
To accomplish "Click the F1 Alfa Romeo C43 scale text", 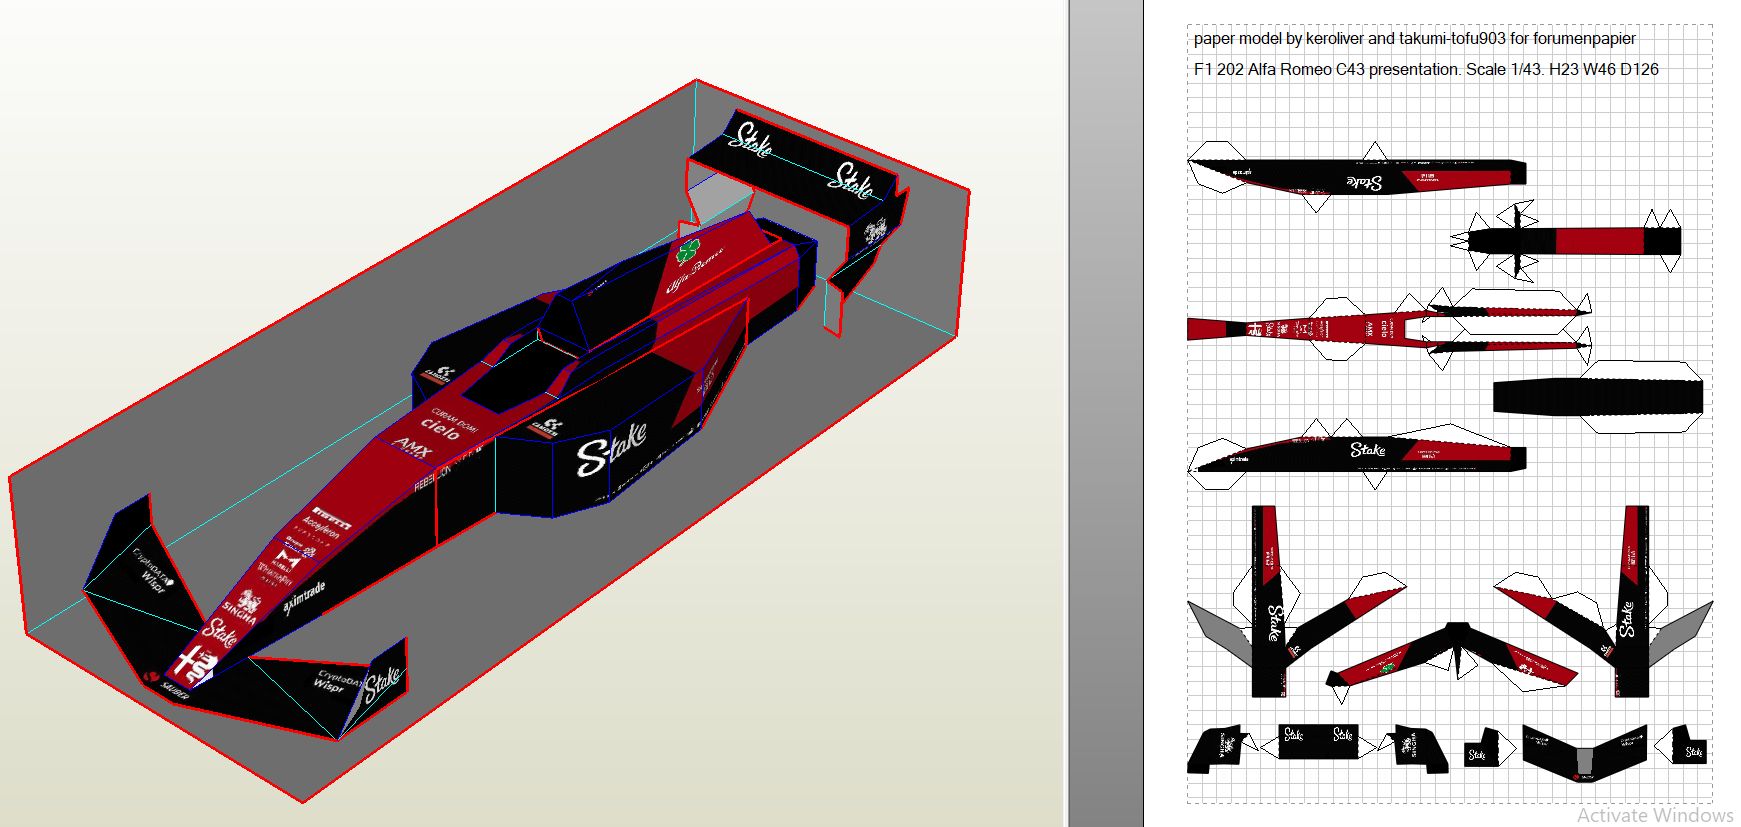I will (x=1426, y=70).
